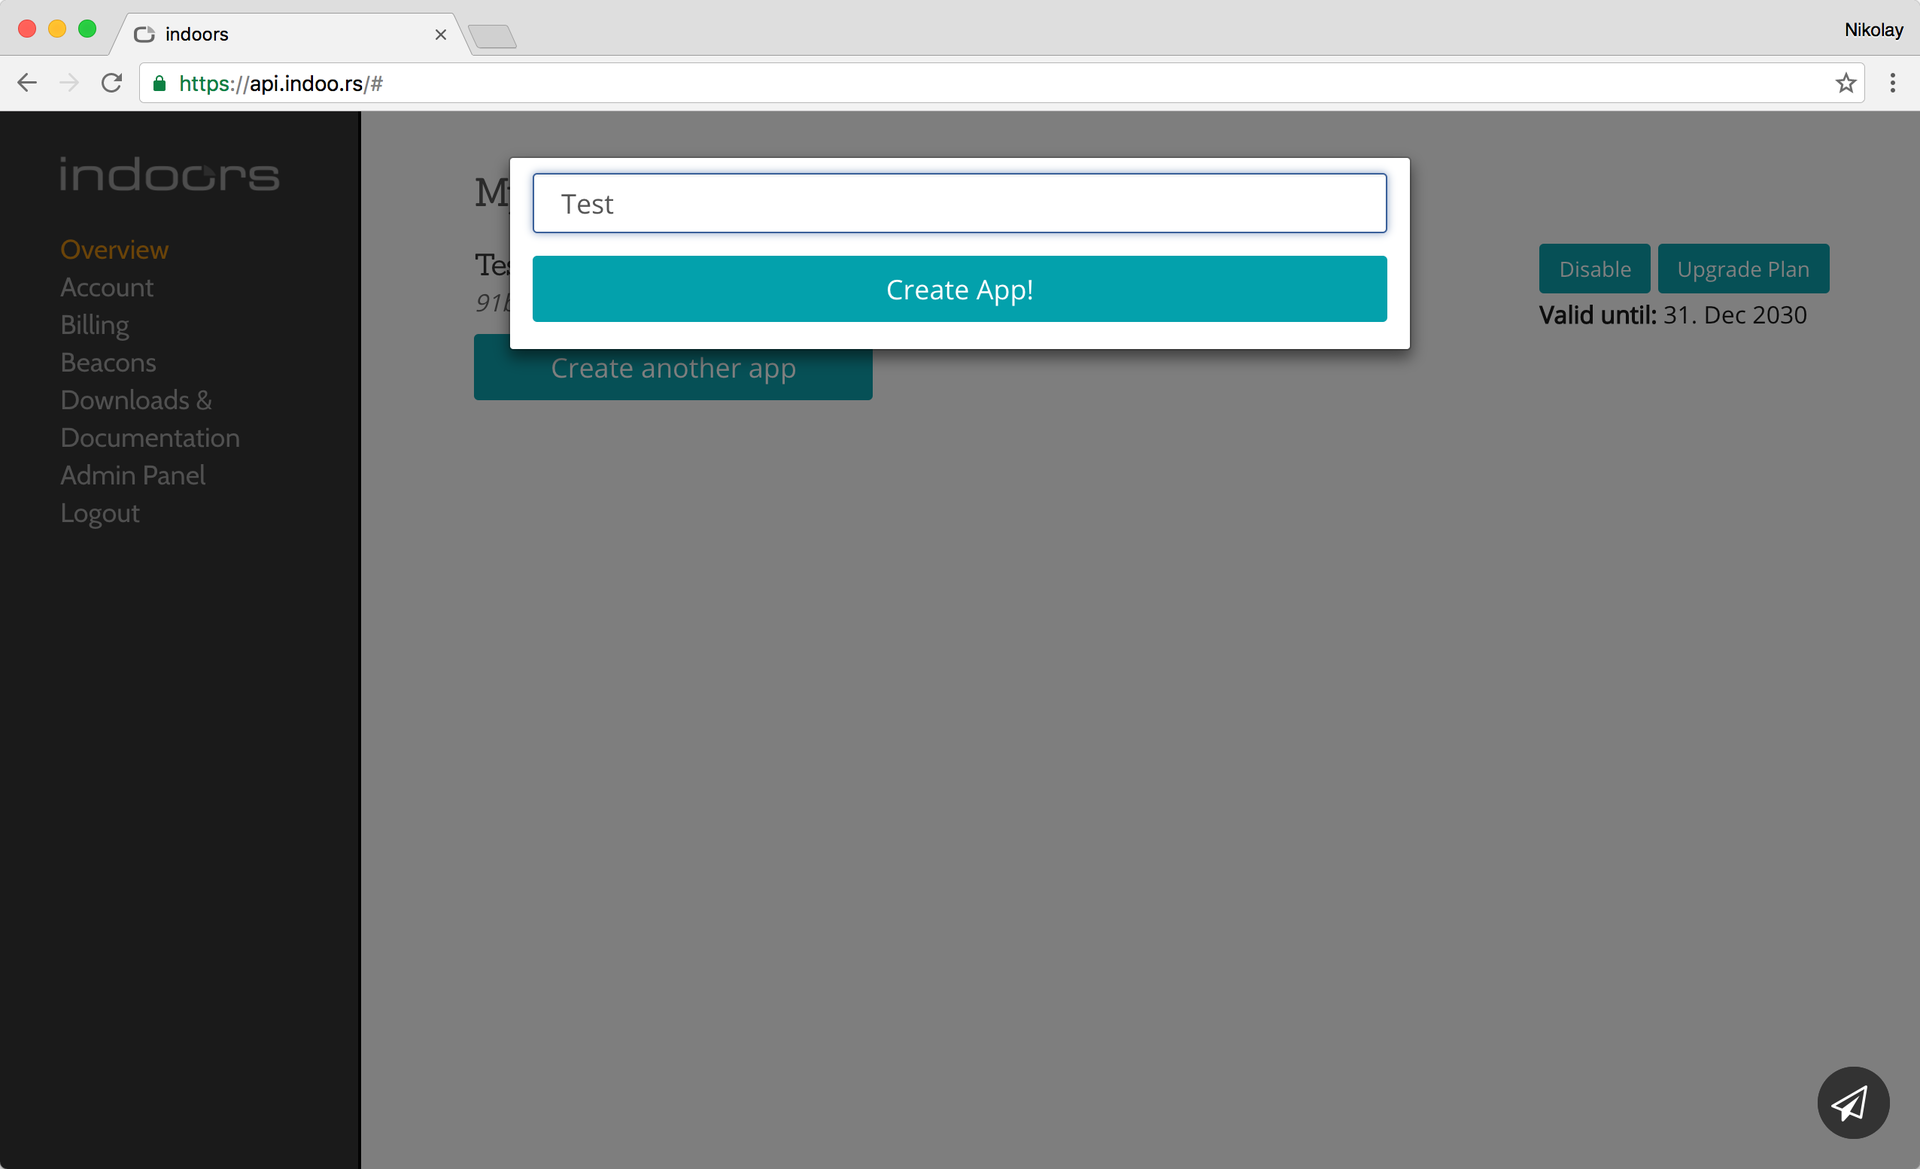Select the Logout menu item
The height and width of the screenshot is (1169, 1920).
point(100,513)
